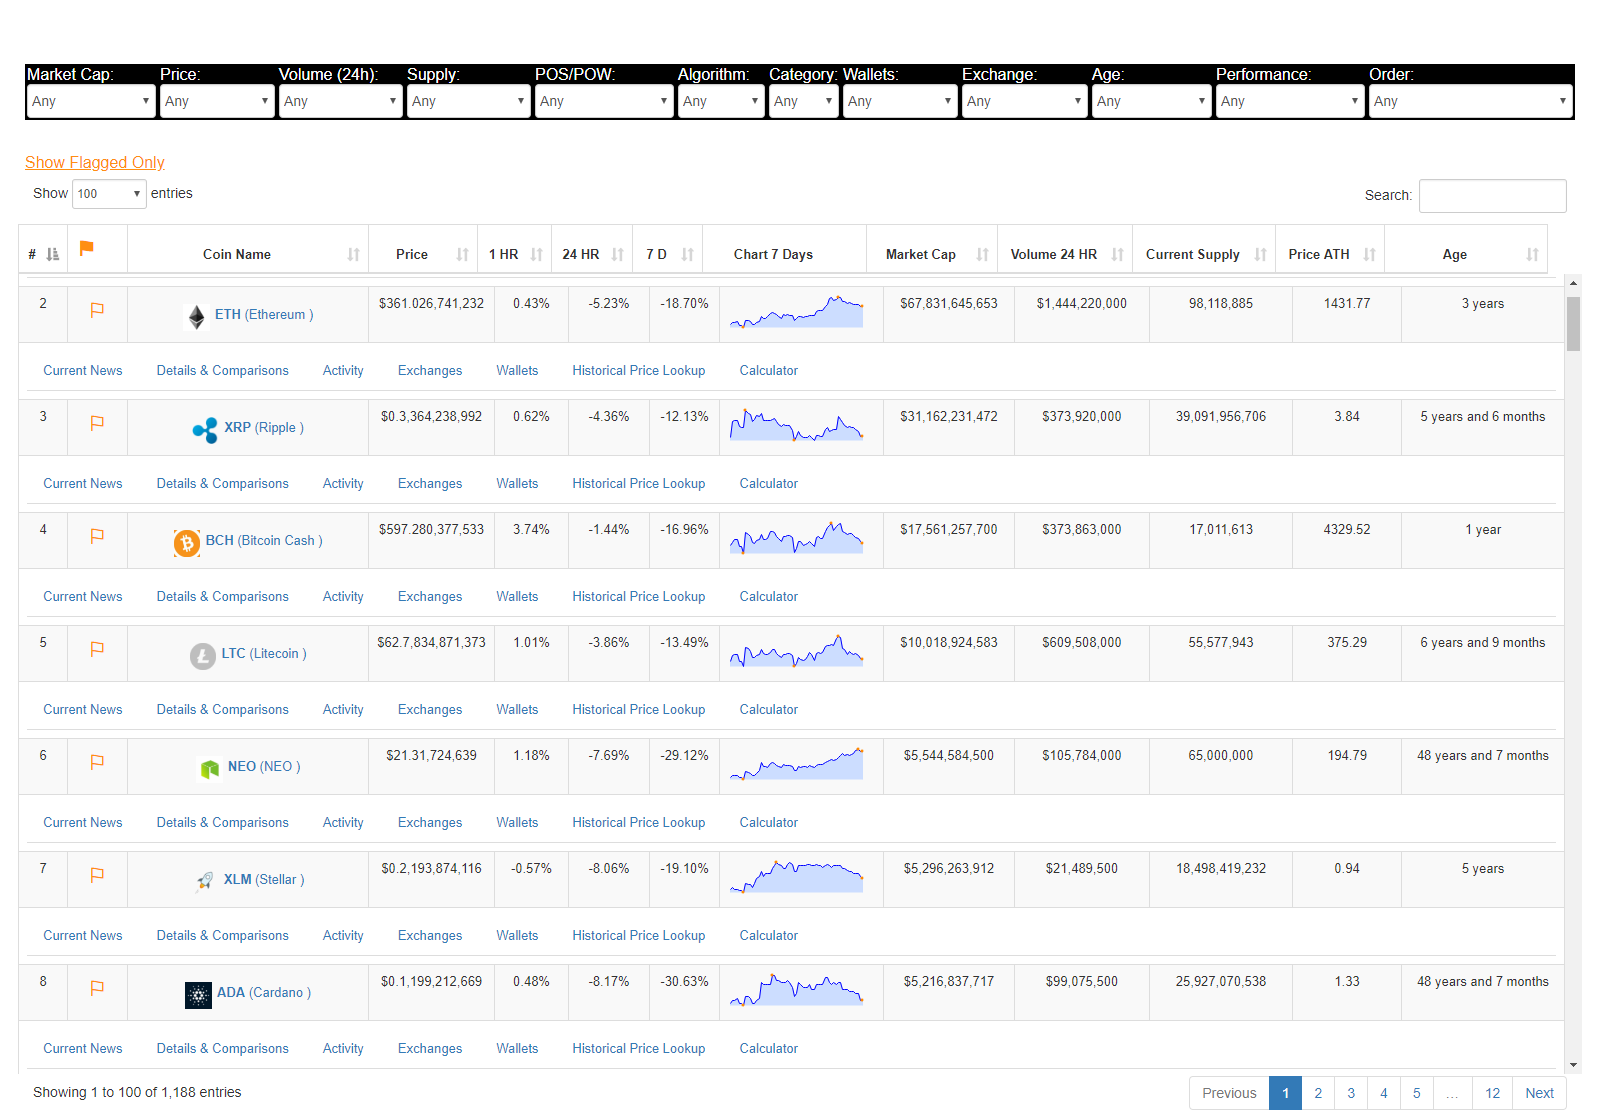Click the Stellar rocket logo
The width and height of the screenshot is (1600, 1117).
tap(205, 880)
